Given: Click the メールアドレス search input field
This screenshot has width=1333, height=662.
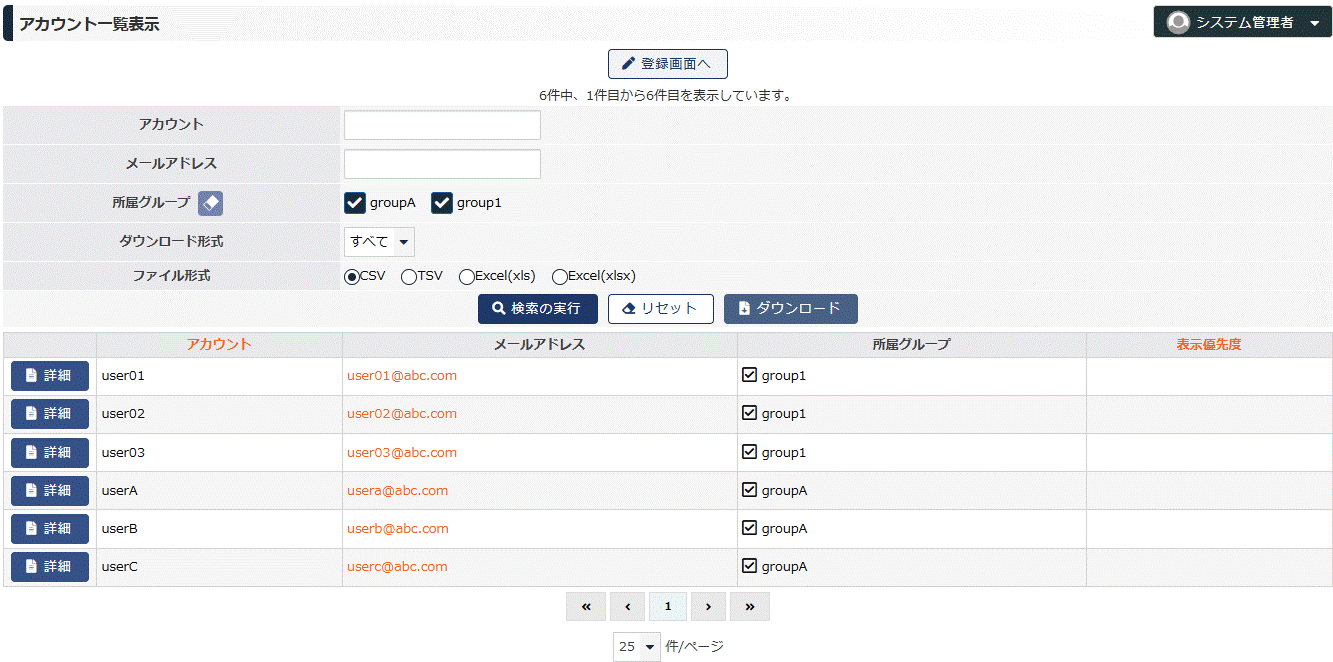Looking at the screenshot, I should pos(442,164).
